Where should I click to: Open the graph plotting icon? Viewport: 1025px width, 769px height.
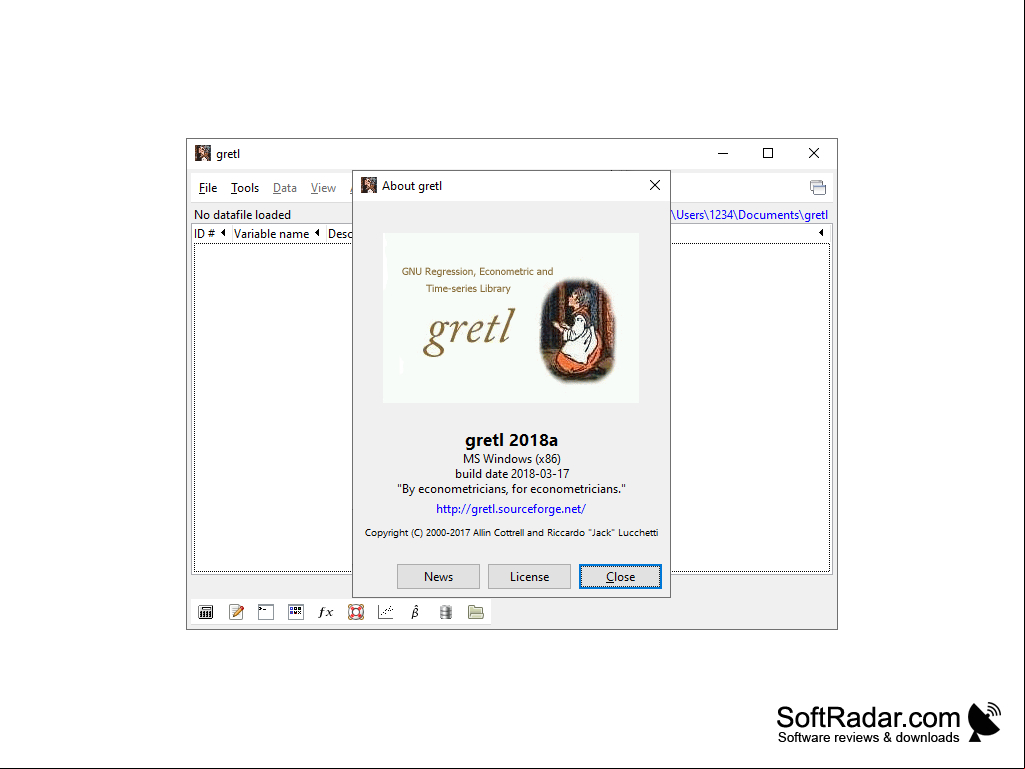(x=386, y=612)
